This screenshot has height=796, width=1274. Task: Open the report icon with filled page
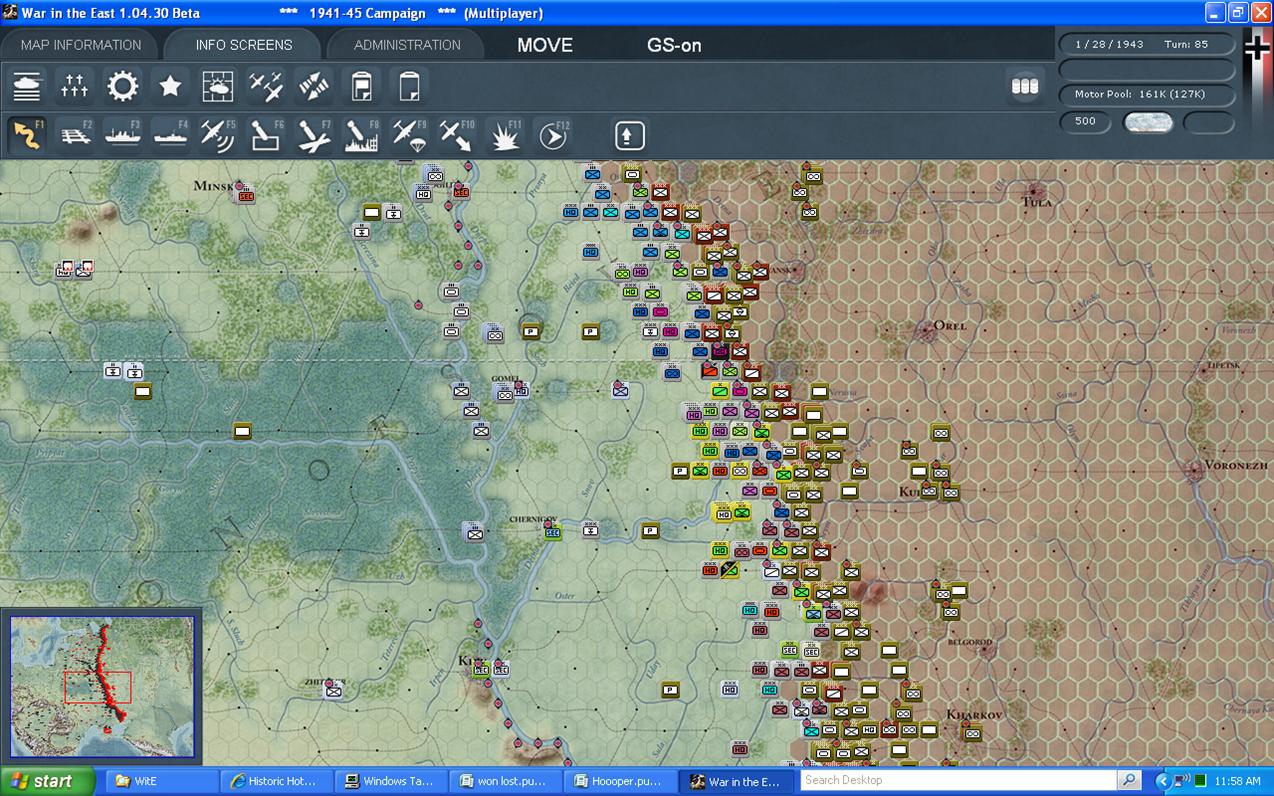pyautogui.click(x=362, y=86)
